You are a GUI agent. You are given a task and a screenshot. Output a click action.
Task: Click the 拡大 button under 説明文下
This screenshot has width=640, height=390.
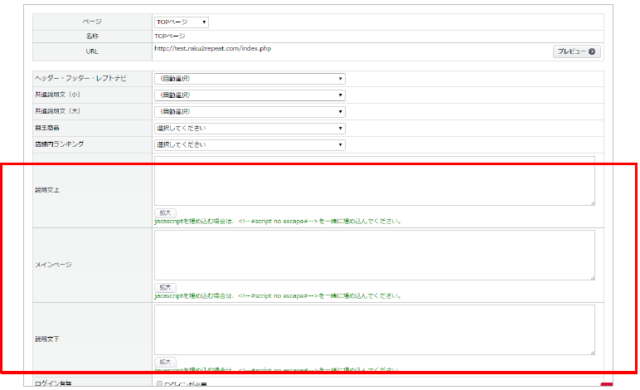click(x=165, y=362)
